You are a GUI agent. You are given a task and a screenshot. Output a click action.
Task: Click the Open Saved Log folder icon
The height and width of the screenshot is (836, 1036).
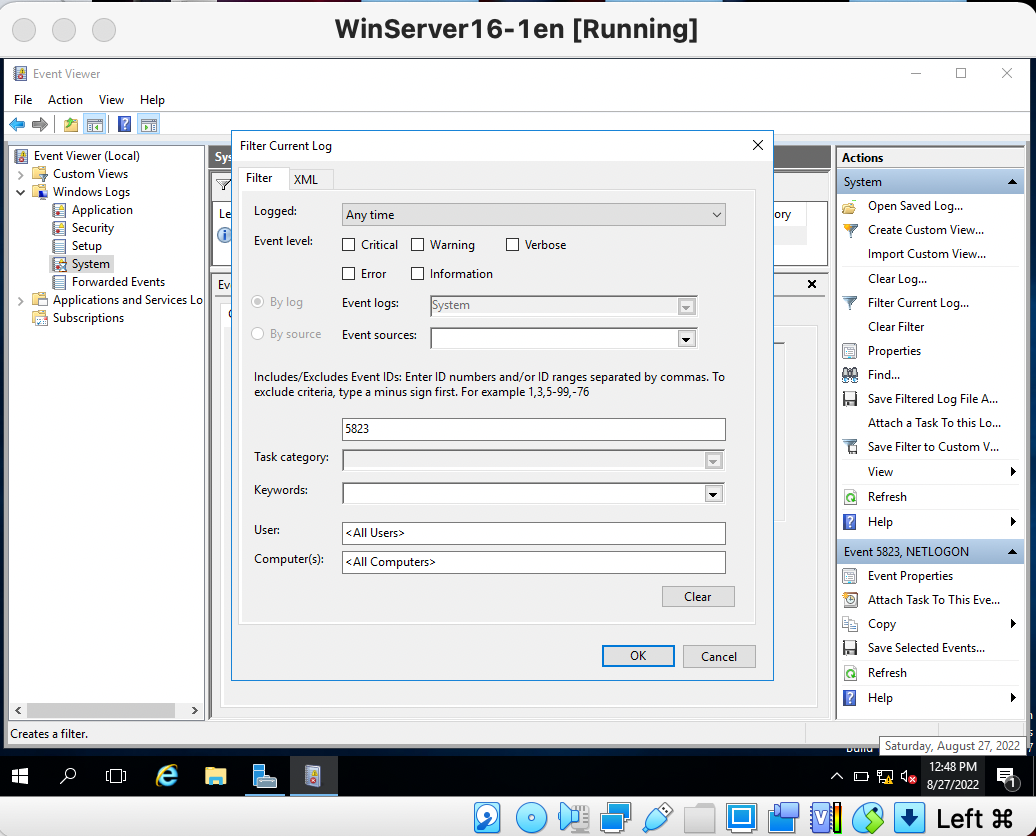tap(850, 207)
